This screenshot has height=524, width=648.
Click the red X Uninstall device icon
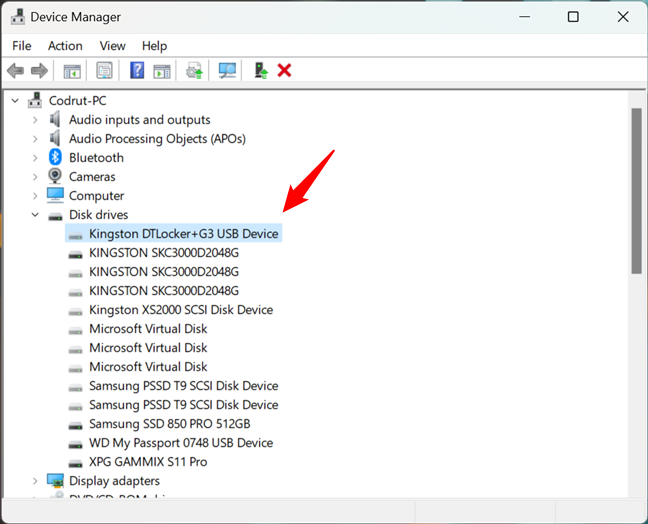coord(284,70)
